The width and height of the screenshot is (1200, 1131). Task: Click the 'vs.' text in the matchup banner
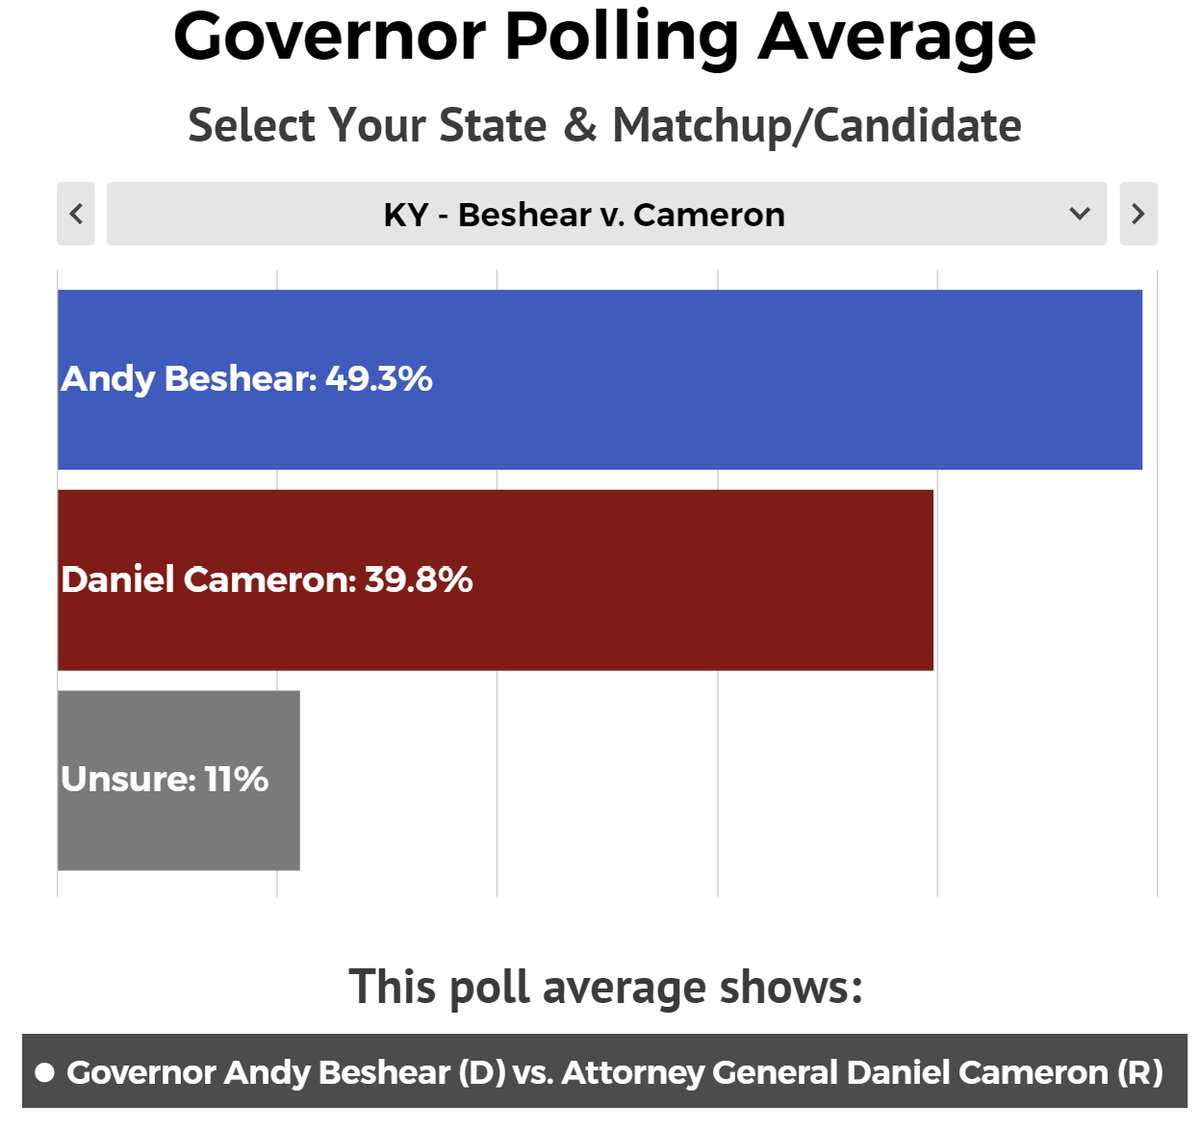(534, 1073)
